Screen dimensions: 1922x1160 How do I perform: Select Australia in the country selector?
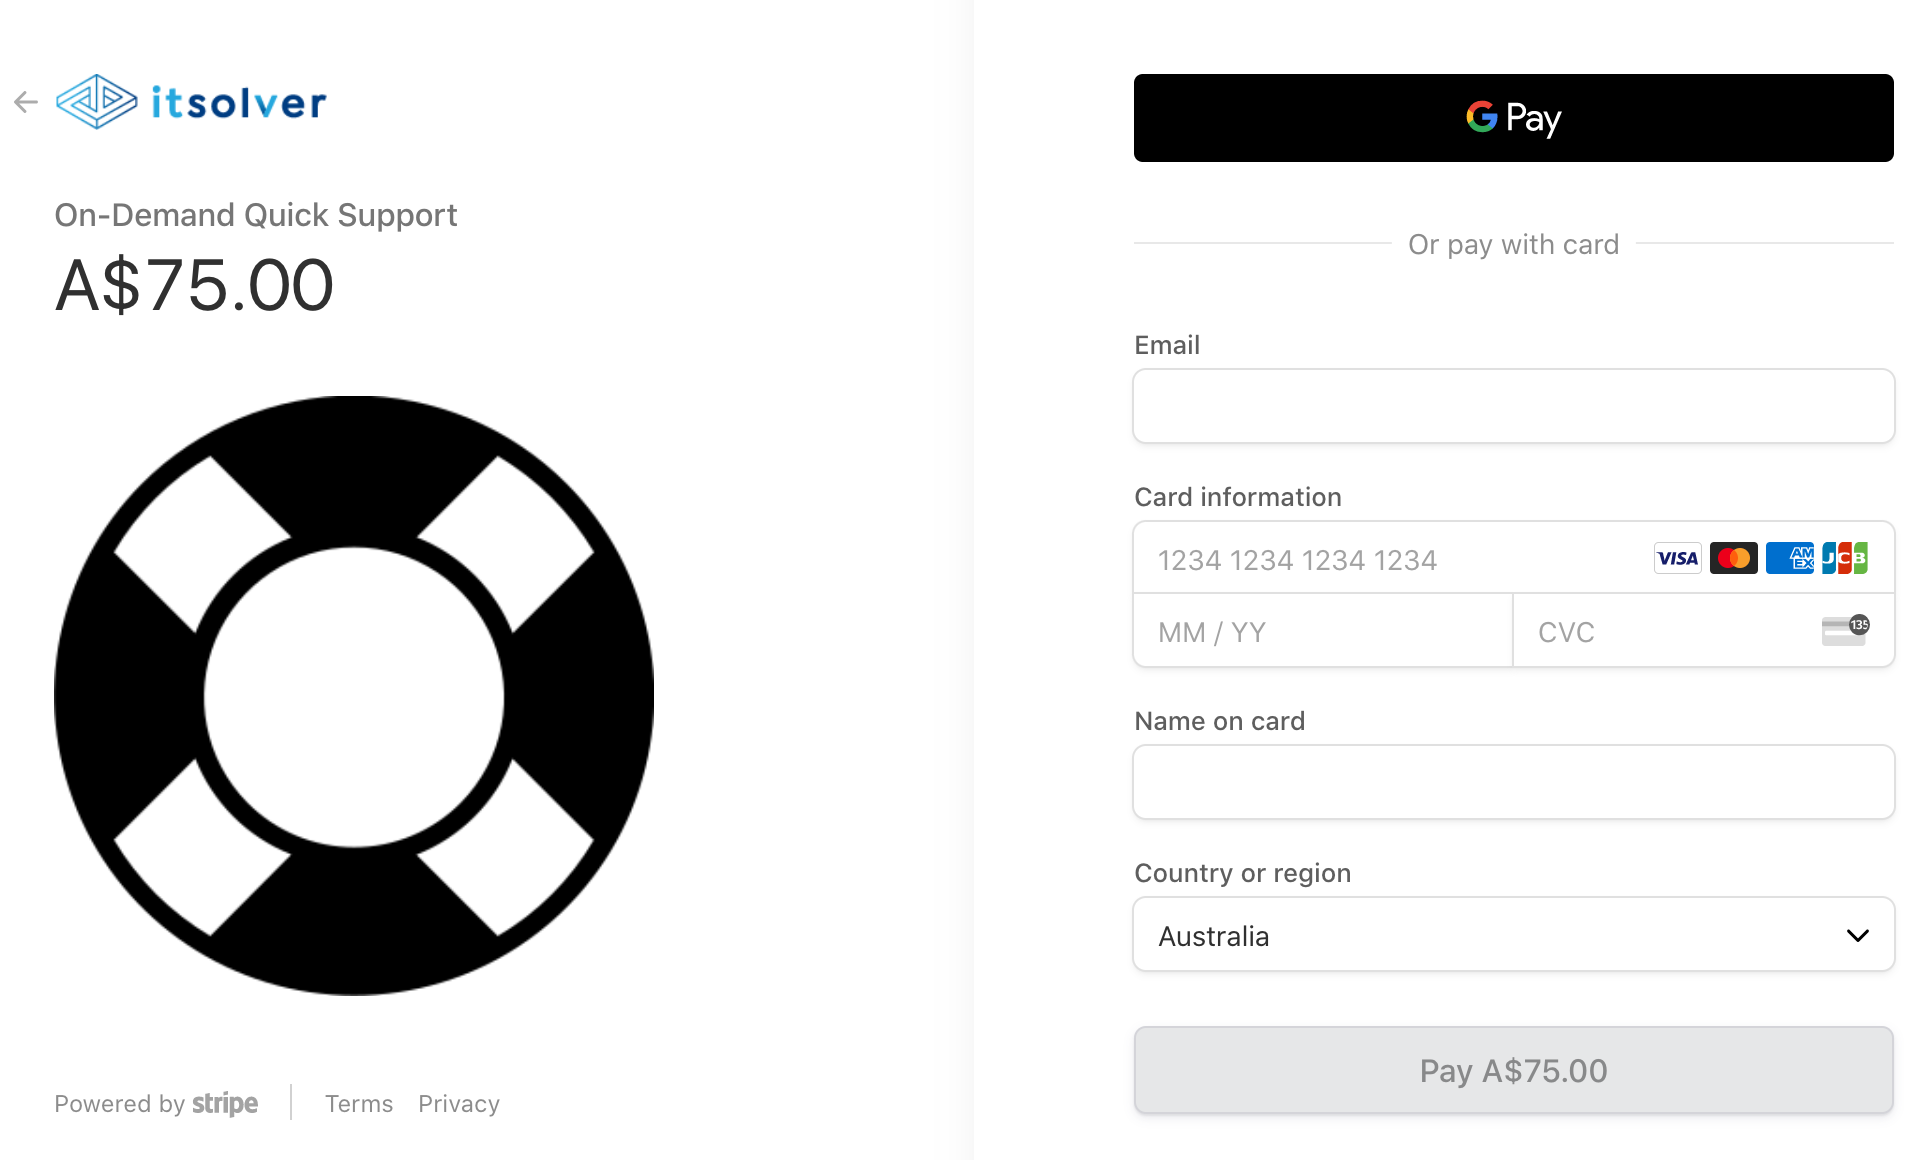(x=1213, y=936)
